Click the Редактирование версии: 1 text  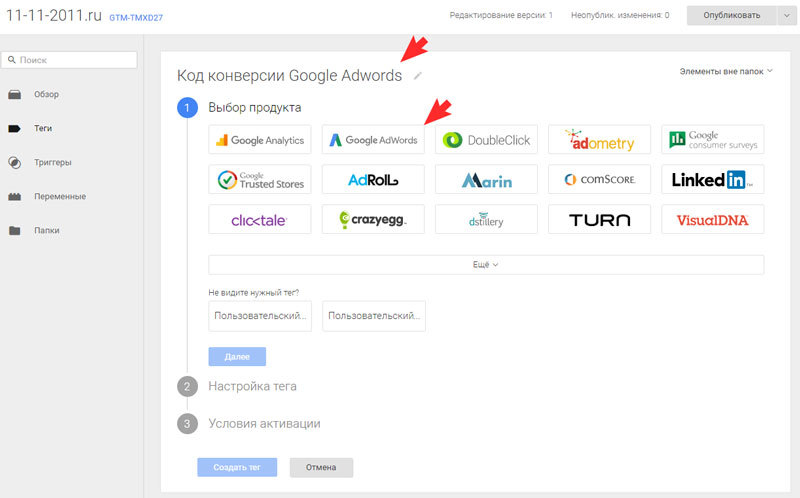point(501,15)
